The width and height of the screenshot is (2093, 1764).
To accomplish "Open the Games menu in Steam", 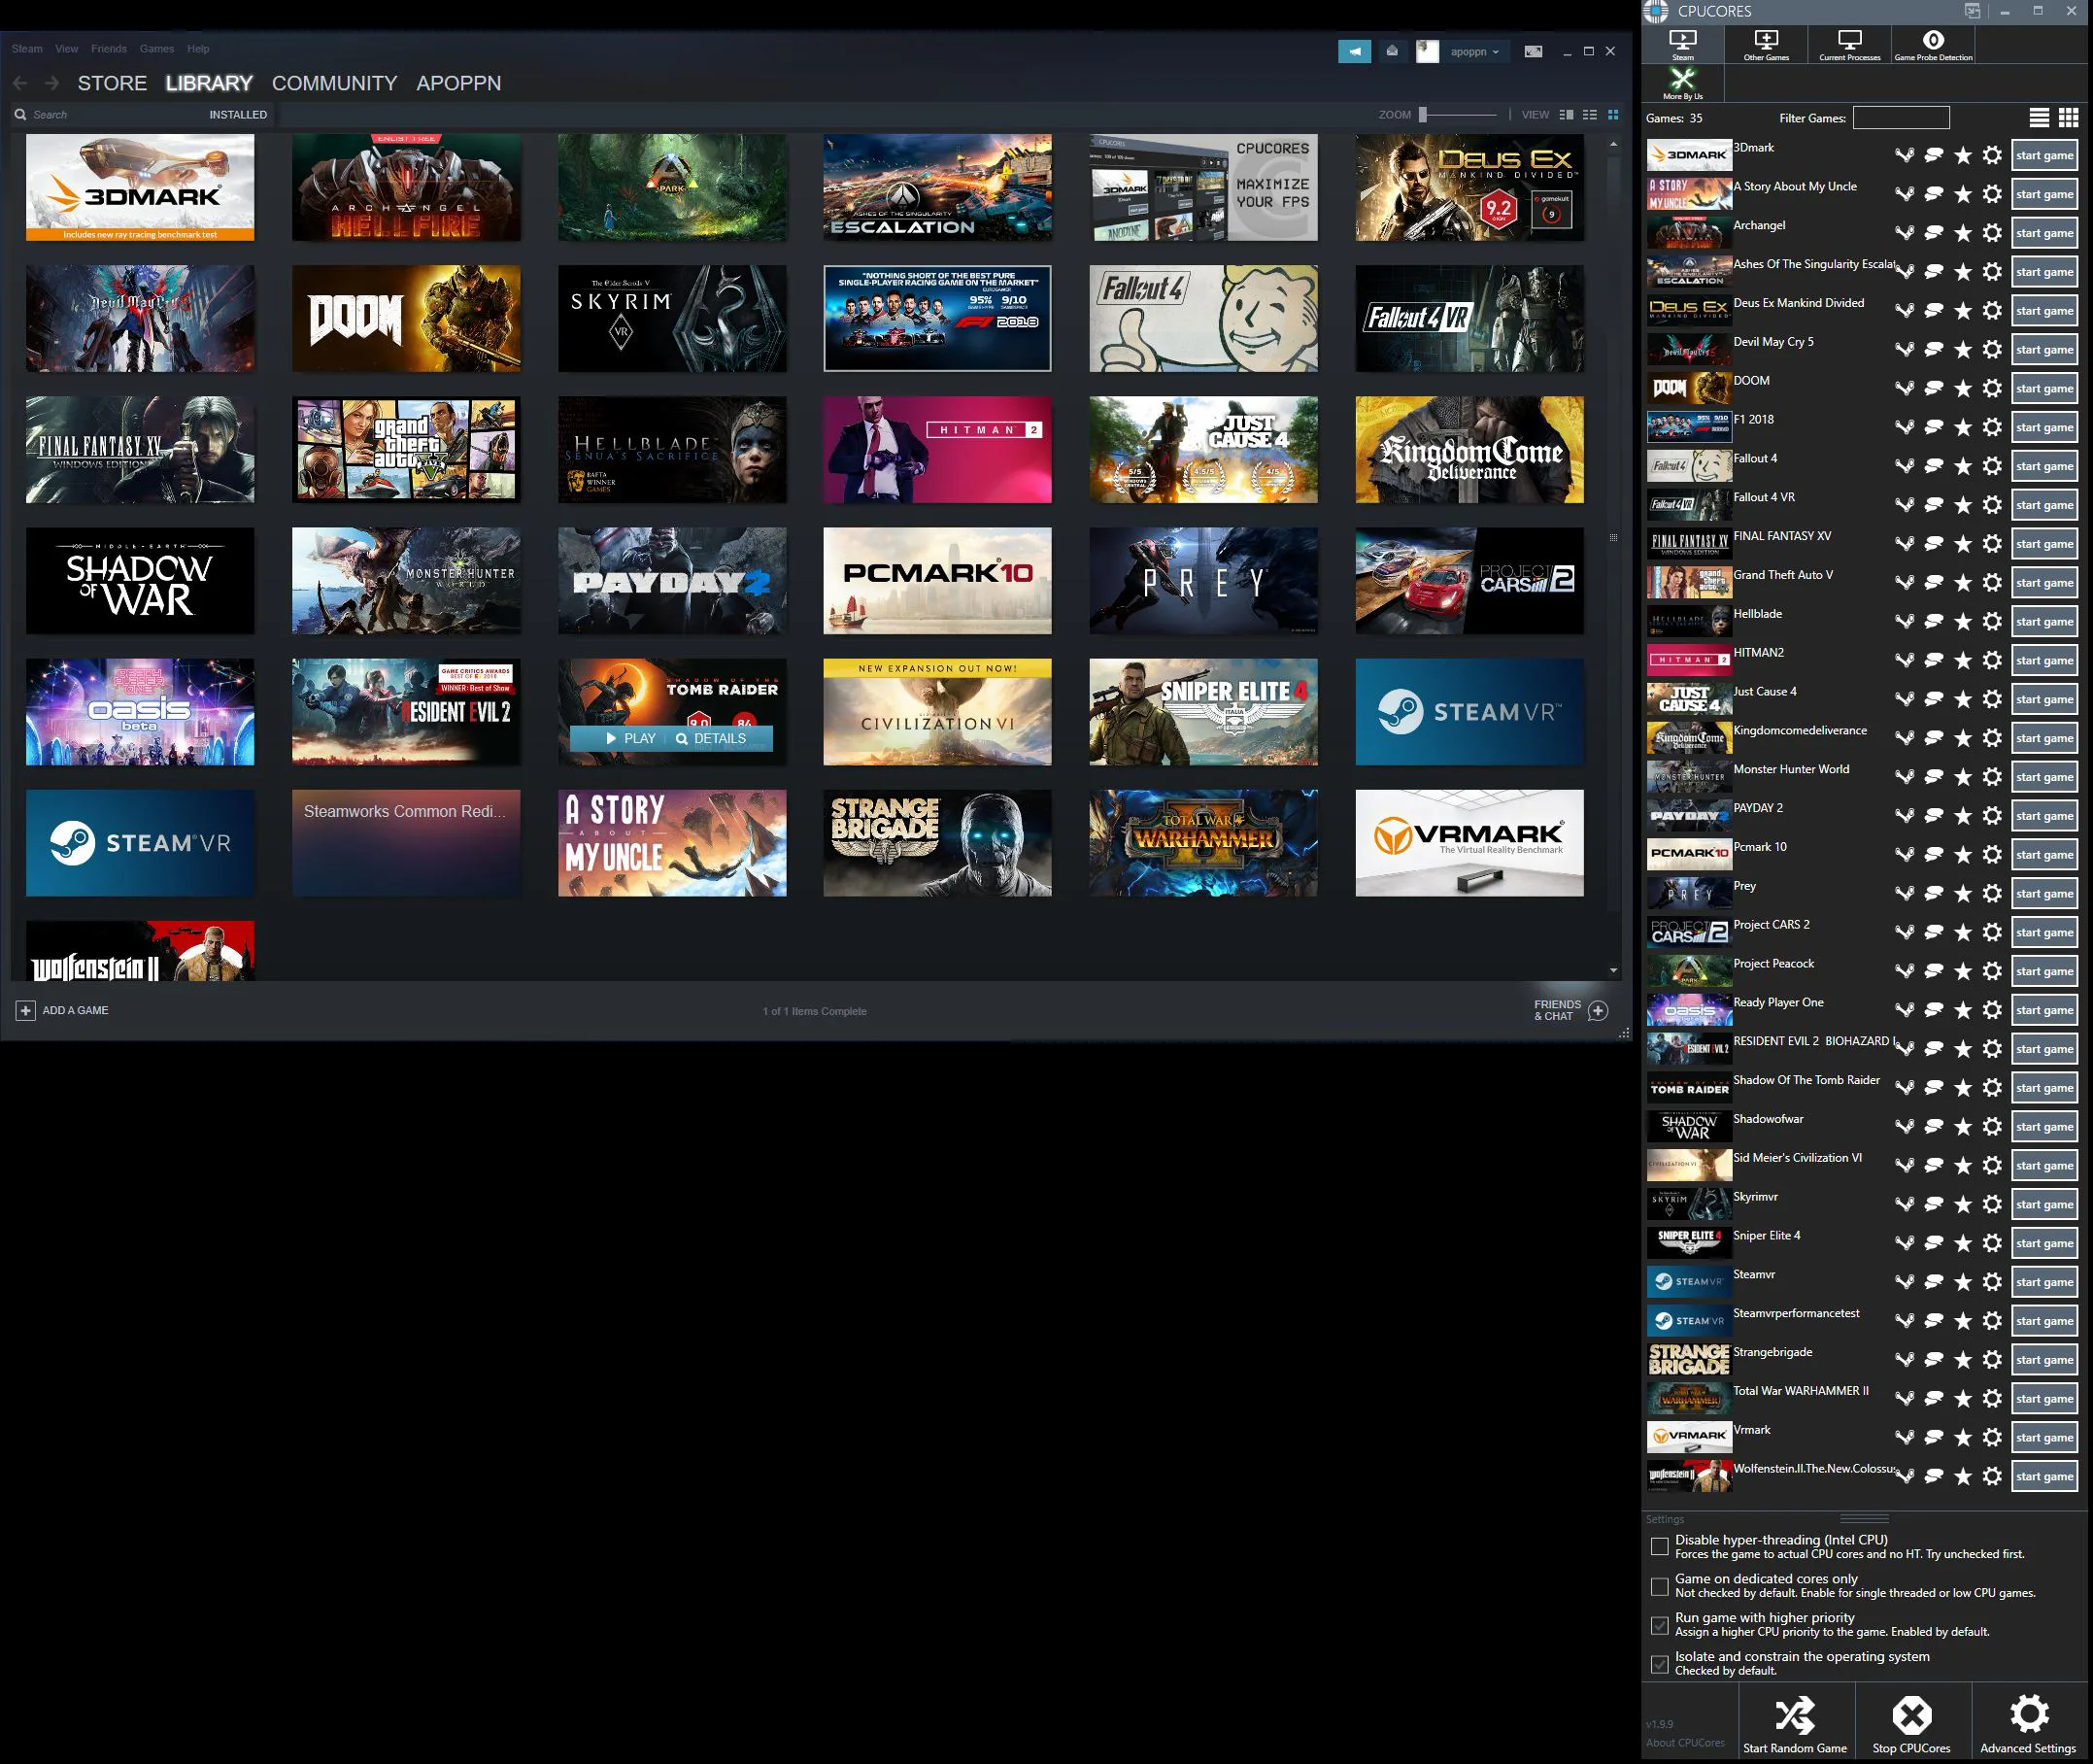I will pos(157,48).
